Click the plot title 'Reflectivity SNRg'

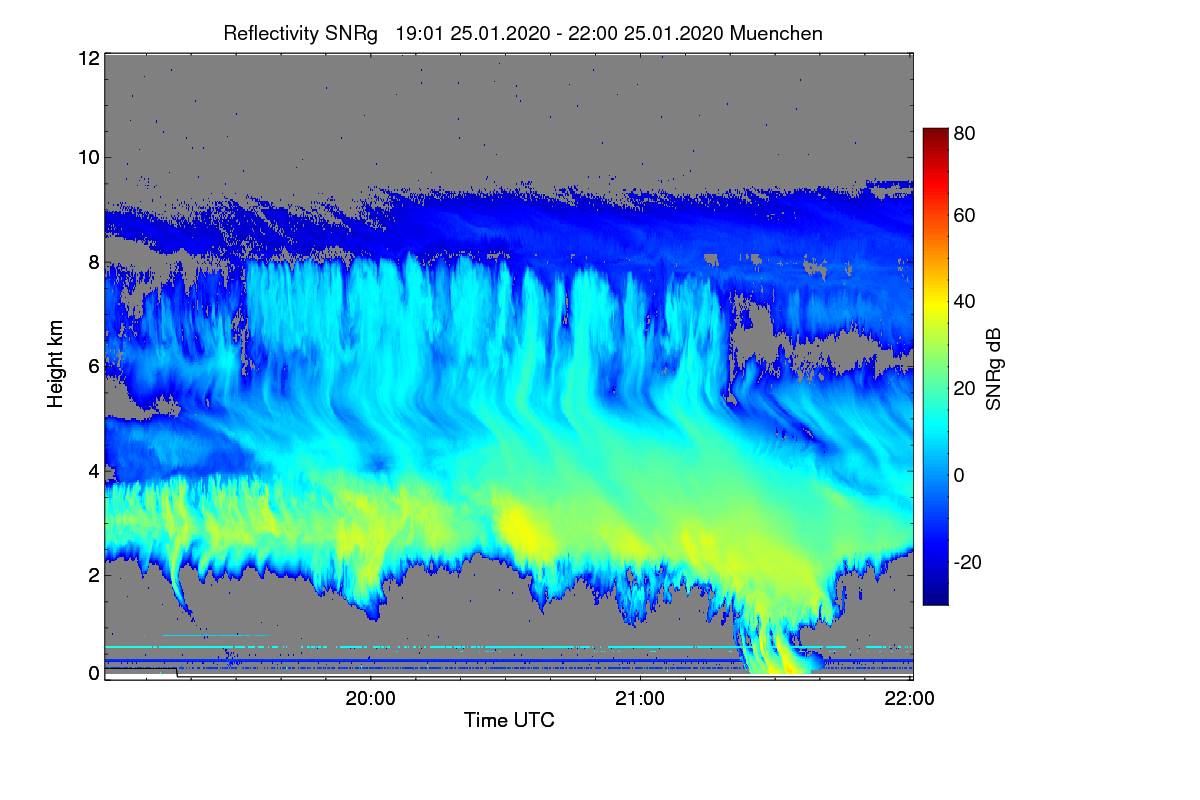point(300,33)
